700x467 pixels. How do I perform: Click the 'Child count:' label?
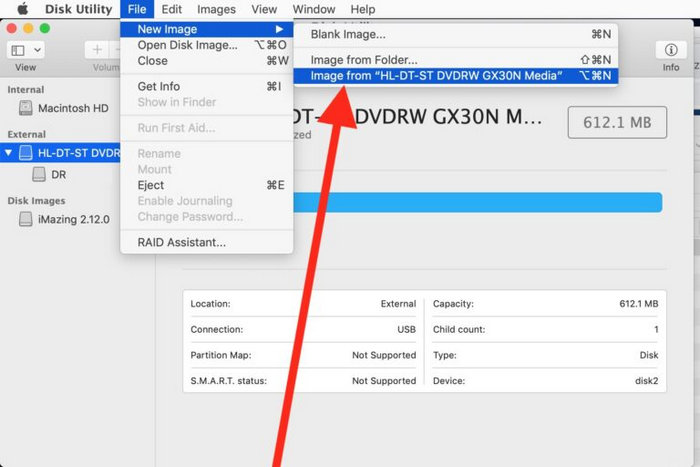(459, 329)
